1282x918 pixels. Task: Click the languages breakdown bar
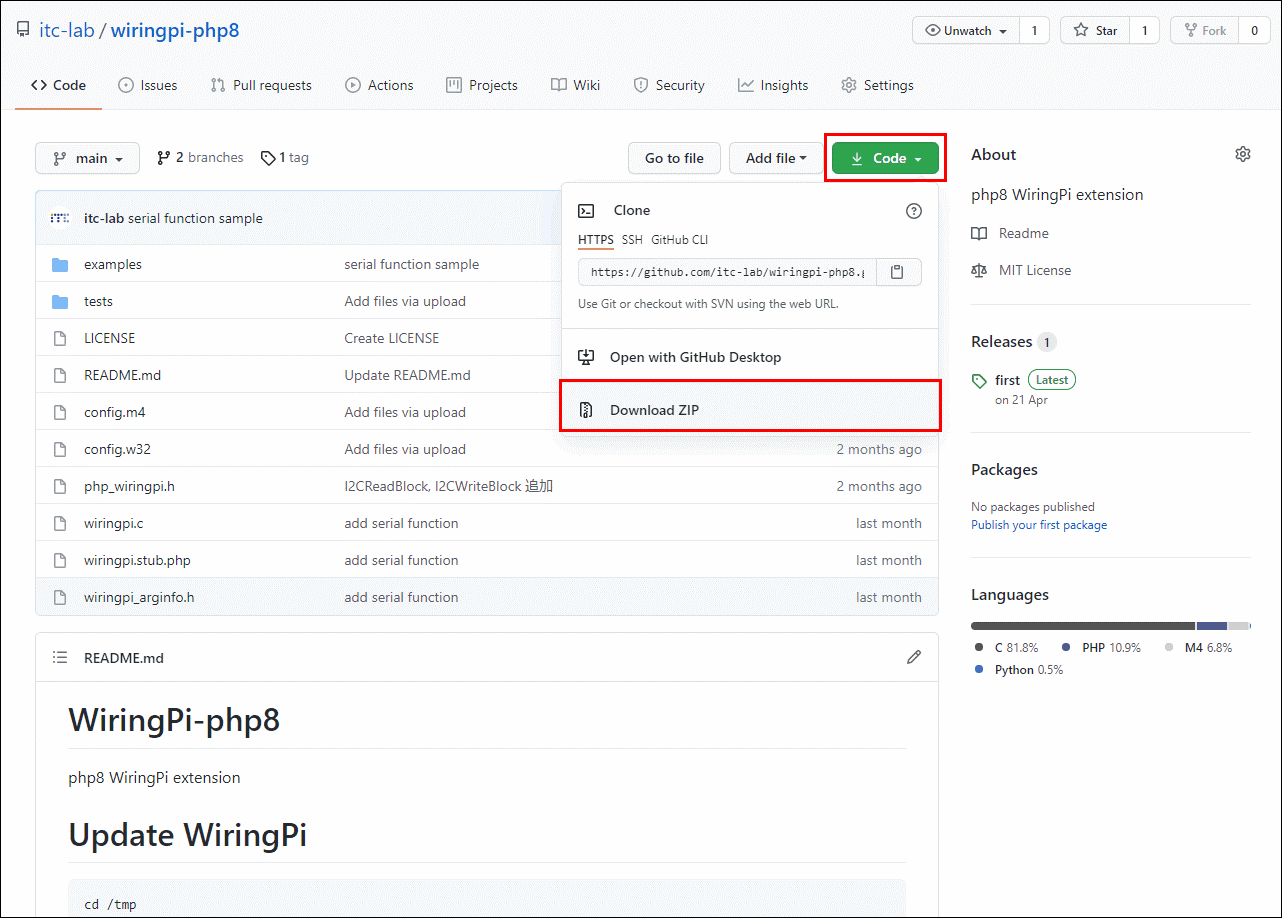point(1111,626)
